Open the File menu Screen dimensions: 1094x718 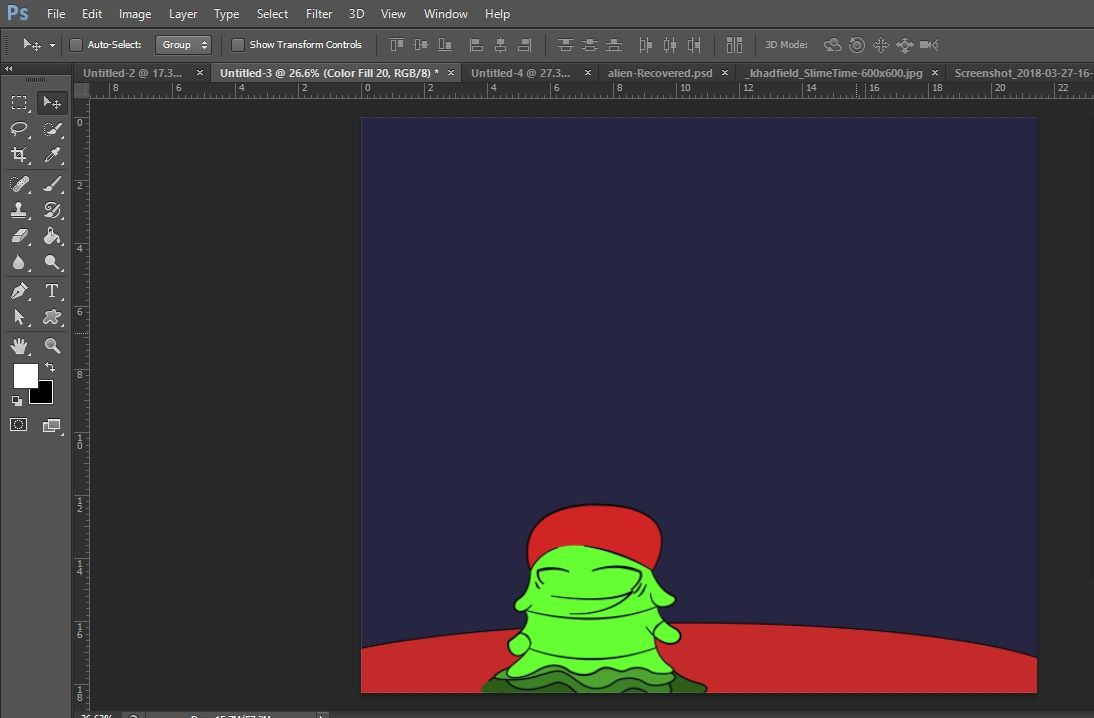pos(56,14)
